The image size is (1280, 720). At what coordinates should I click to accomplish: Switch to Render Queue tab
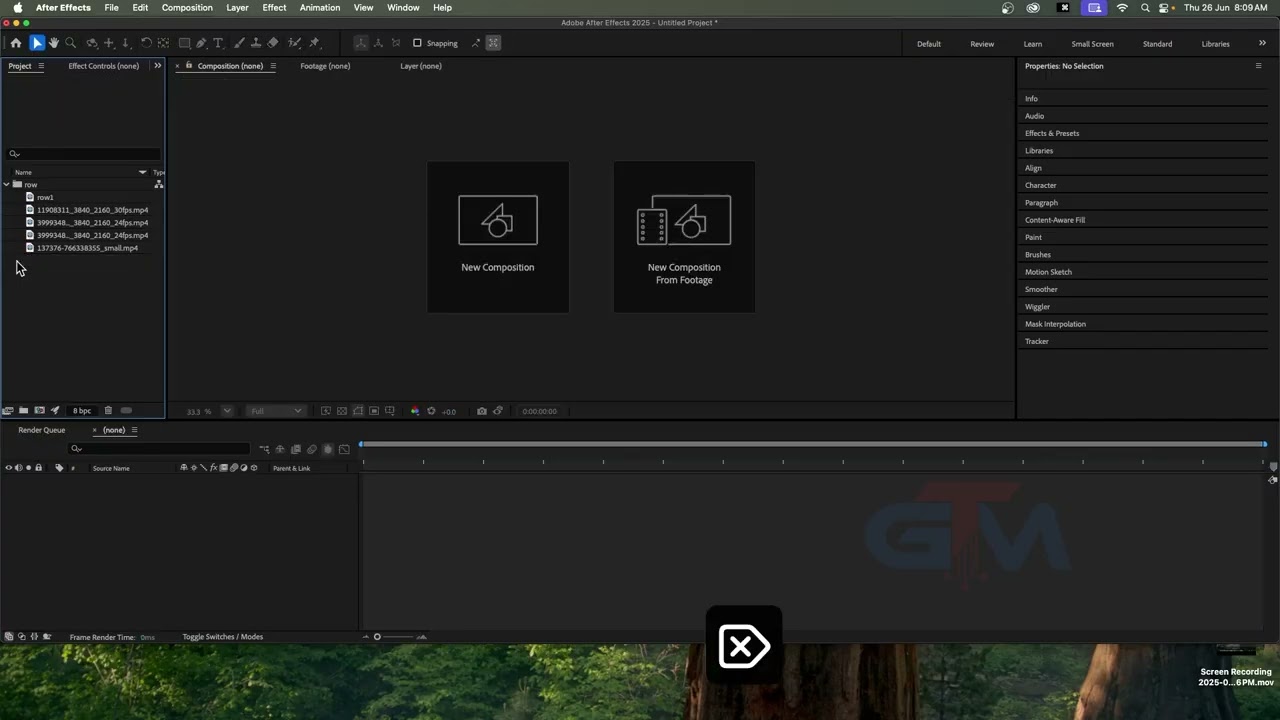41,430
